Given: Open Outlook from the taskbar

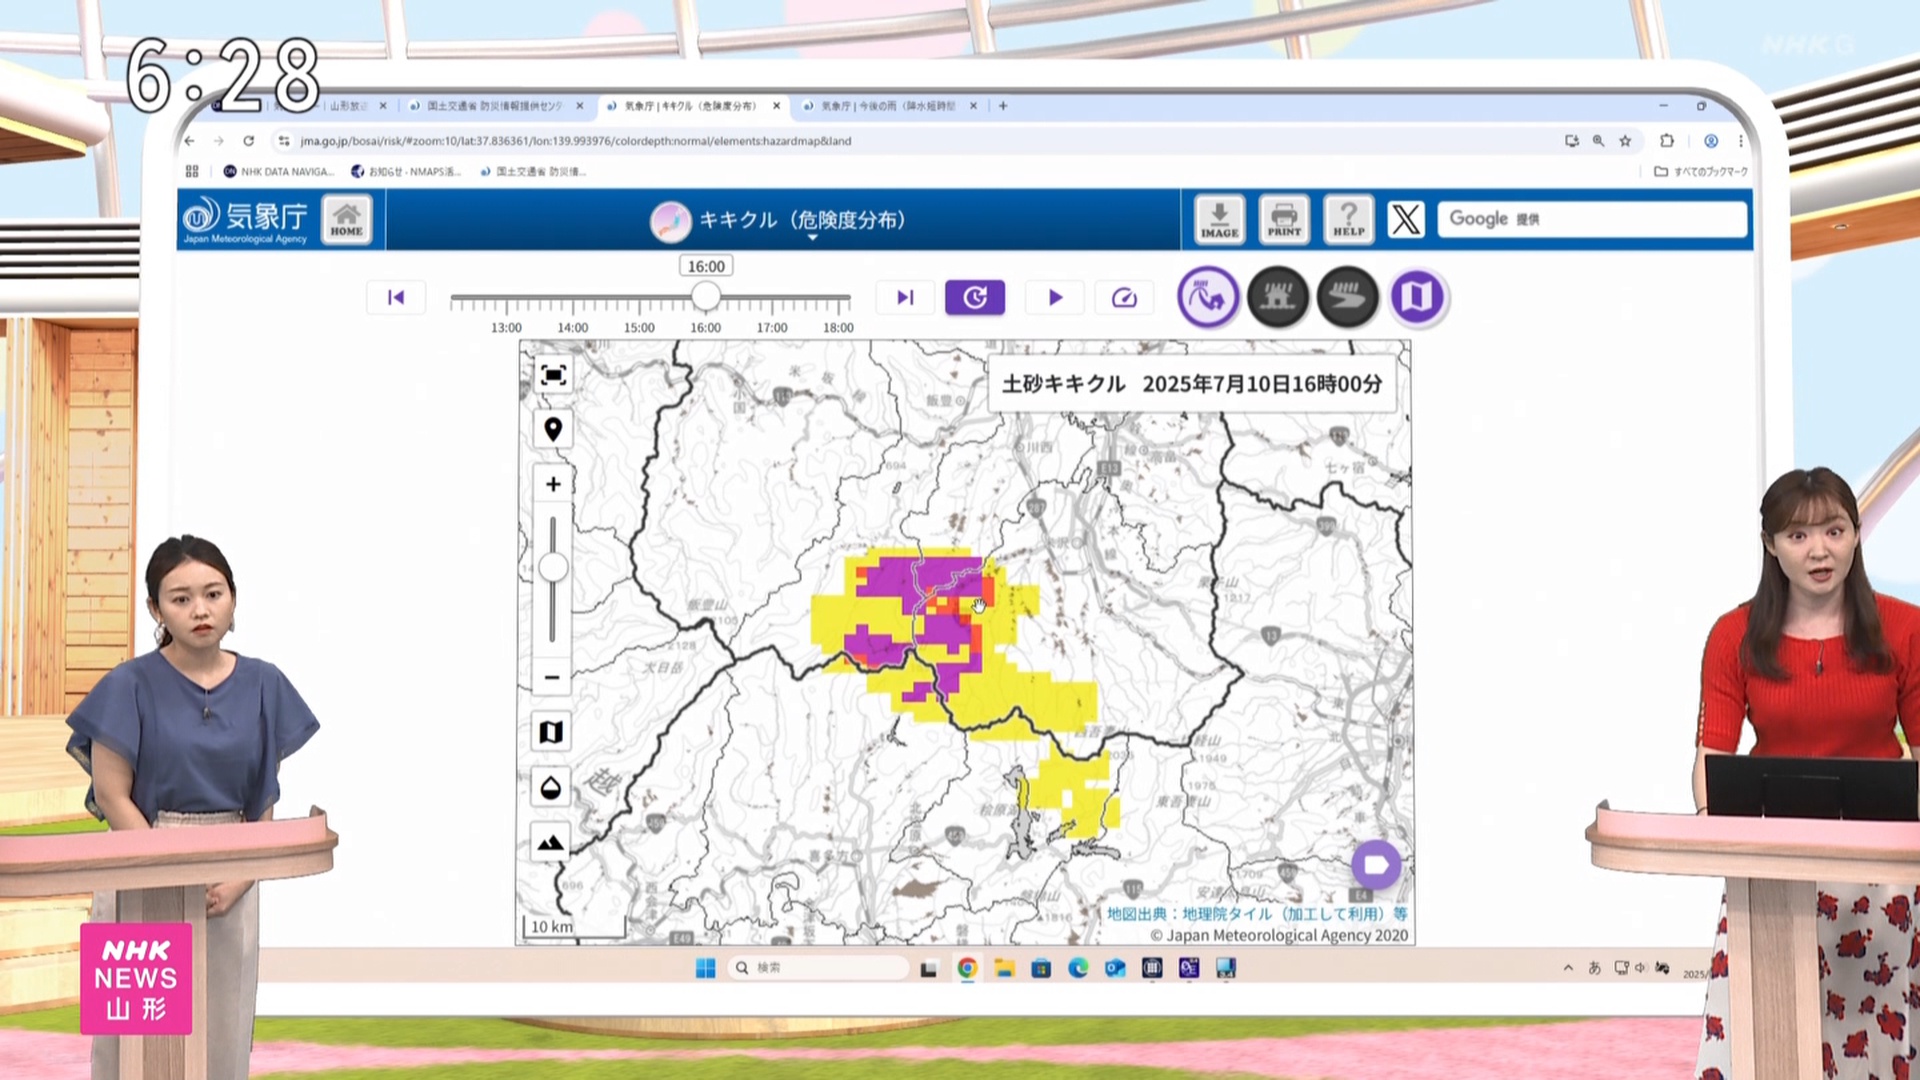Looking at the screenshot, I should coord(1115,968).
